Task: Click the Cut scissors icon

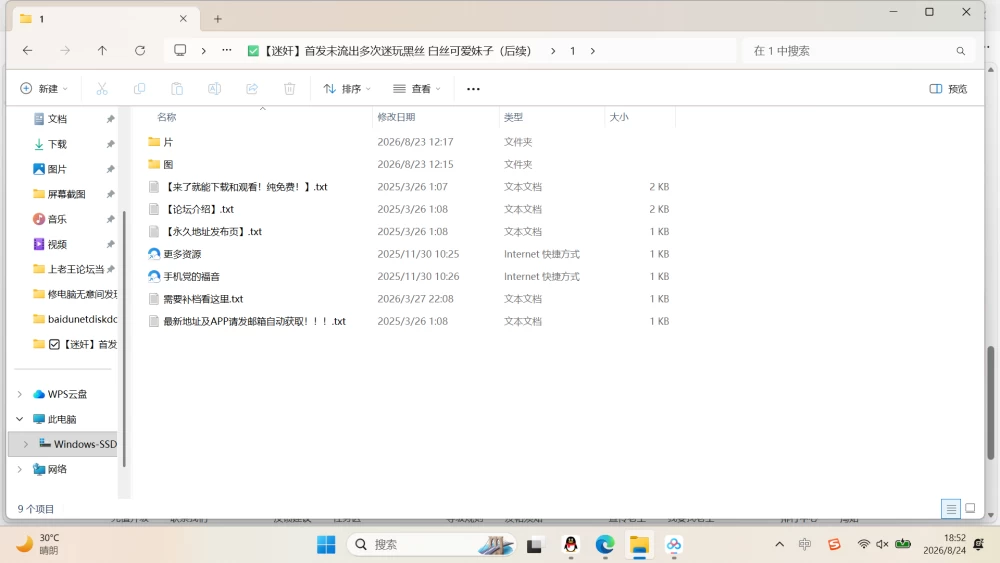Action: tap(102, 89)
